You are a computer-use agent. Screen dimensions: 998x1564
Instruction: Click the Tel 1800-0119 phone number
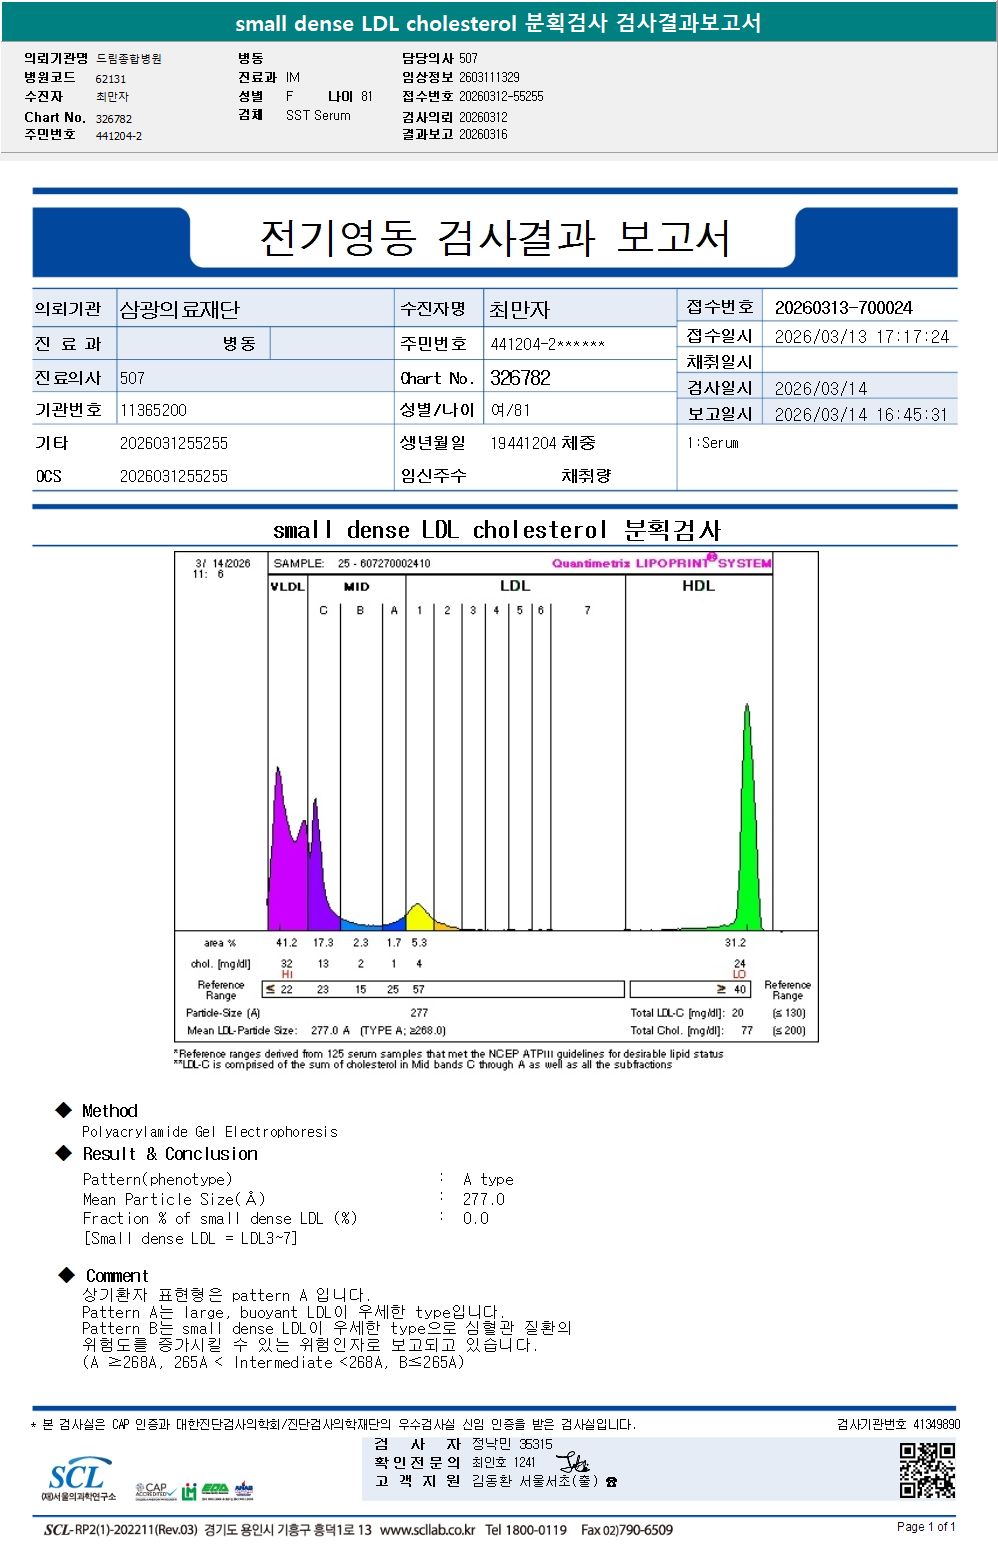(526, 1530)
